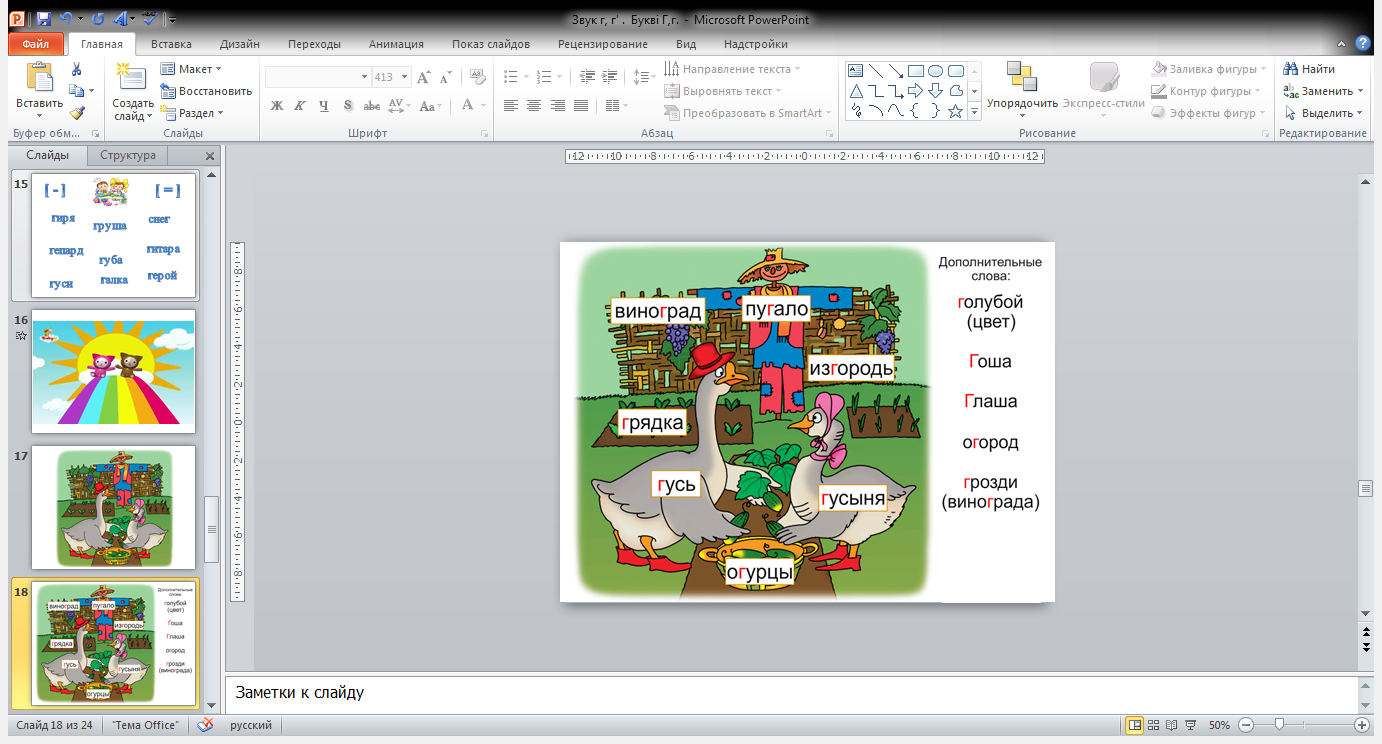Switch to Slide Sorter view
Screen dimensions: 1382x744
(1153, 725)
